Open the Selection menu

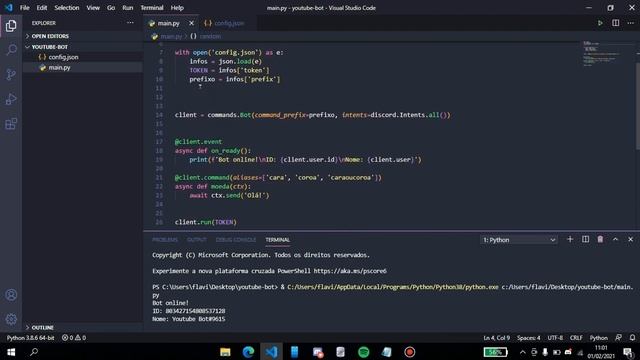(x=67, y=8)
